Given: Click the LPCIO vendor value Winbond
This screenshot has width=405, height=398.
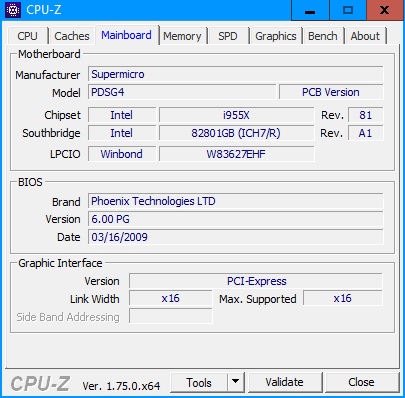Looking at the screenshot, I should coord(122,154).
